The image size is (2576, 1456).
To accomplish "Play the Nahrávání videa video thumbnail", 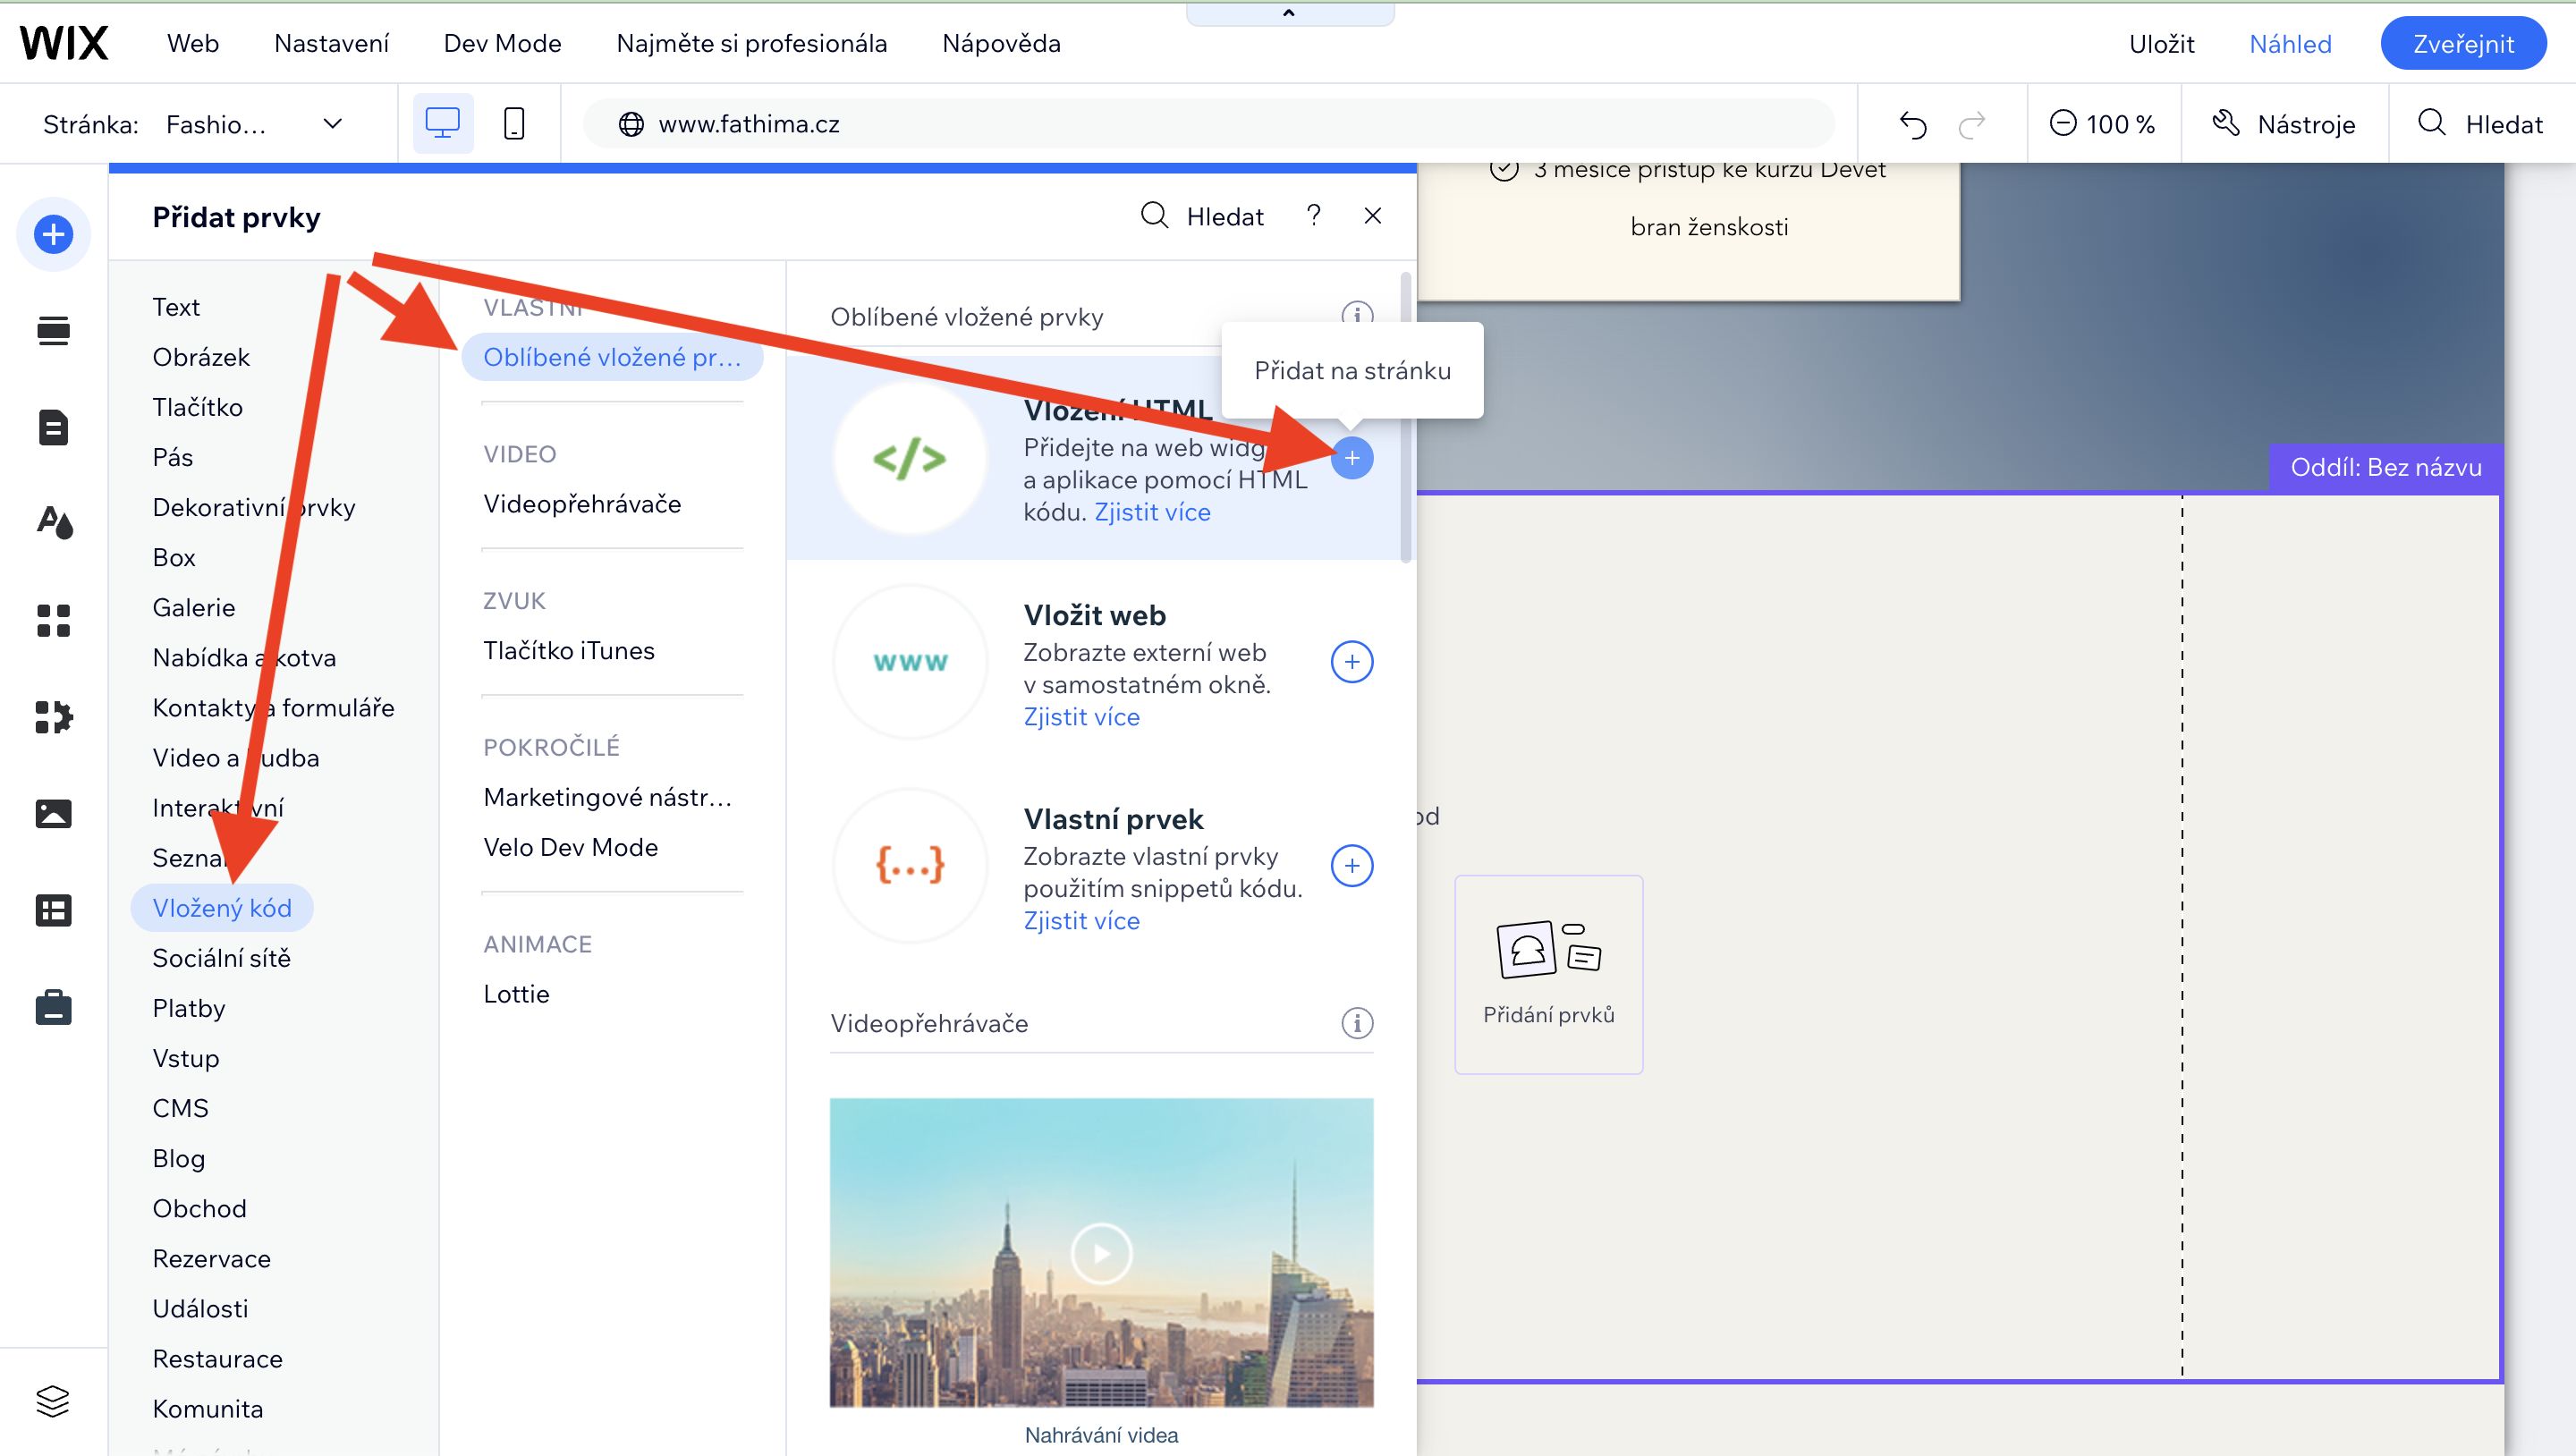I will point(1101,1252).
